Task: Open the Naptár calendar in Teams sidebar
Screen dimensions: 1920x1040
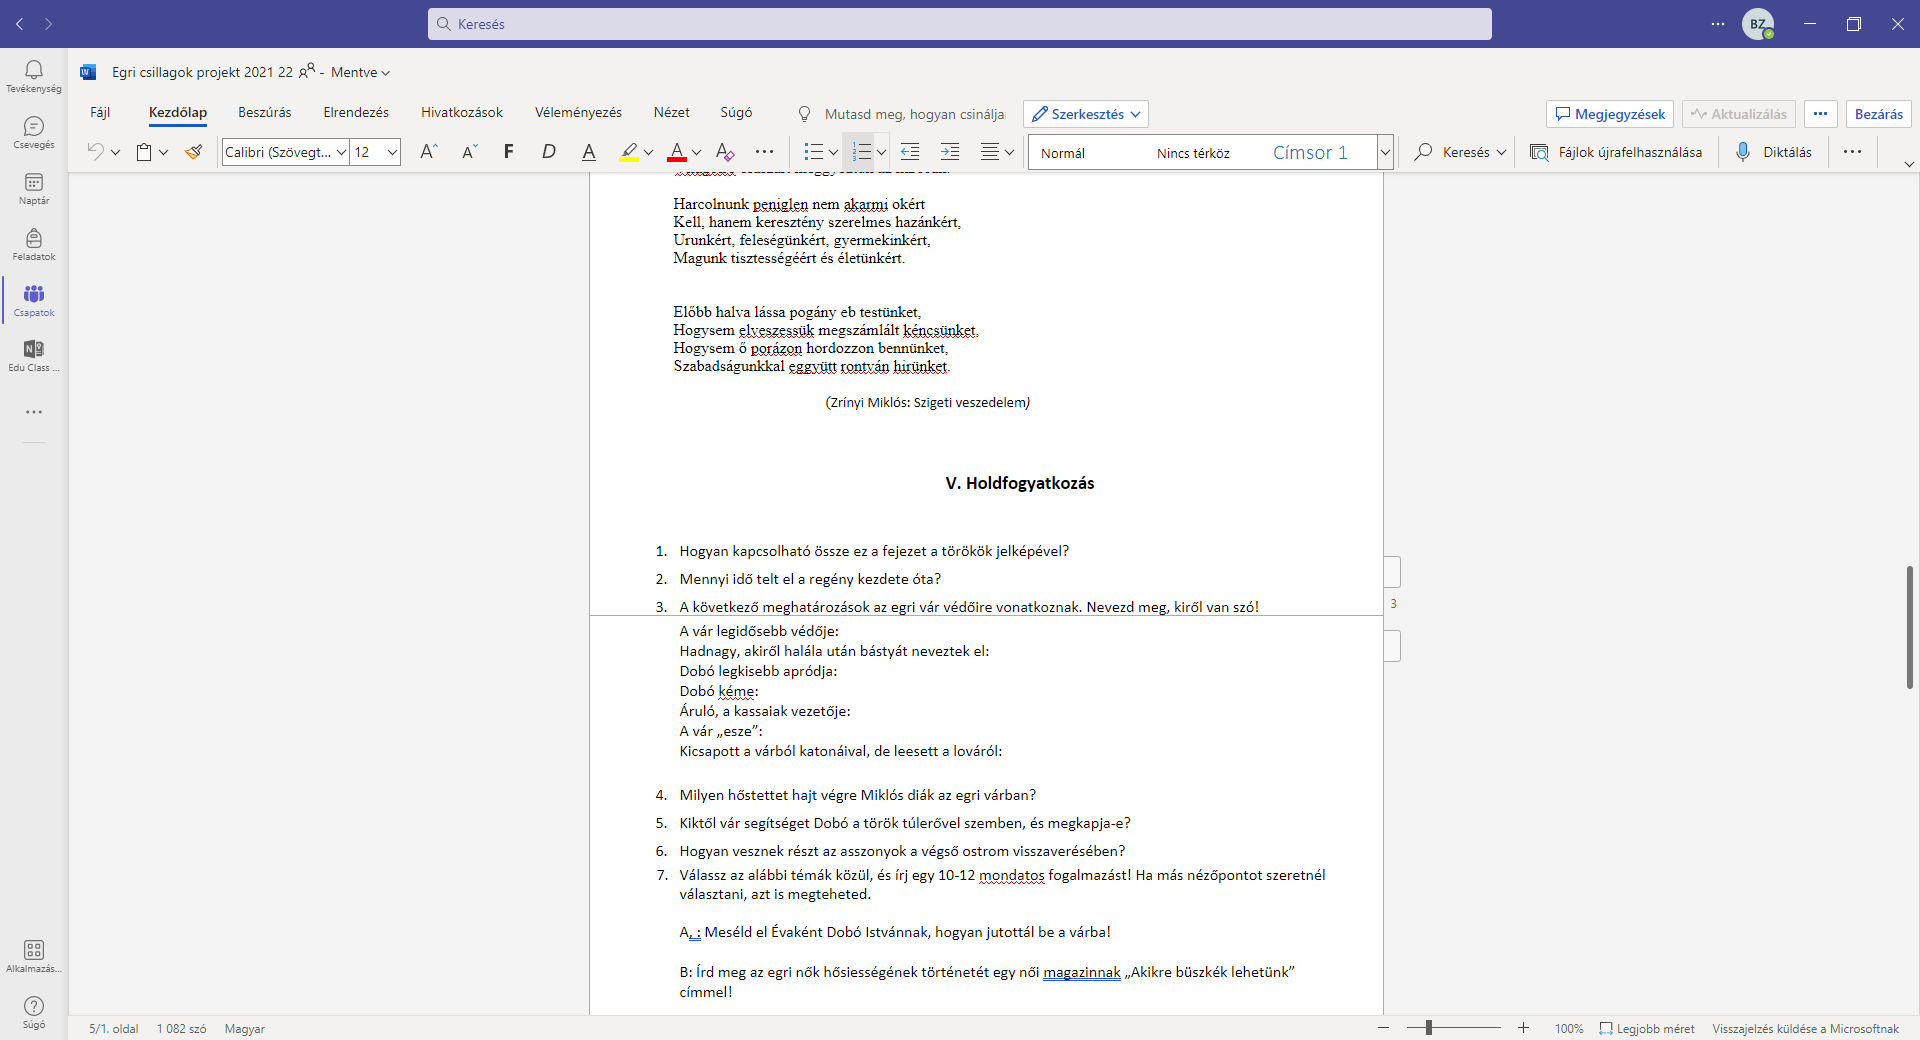Action: point(34,188)
